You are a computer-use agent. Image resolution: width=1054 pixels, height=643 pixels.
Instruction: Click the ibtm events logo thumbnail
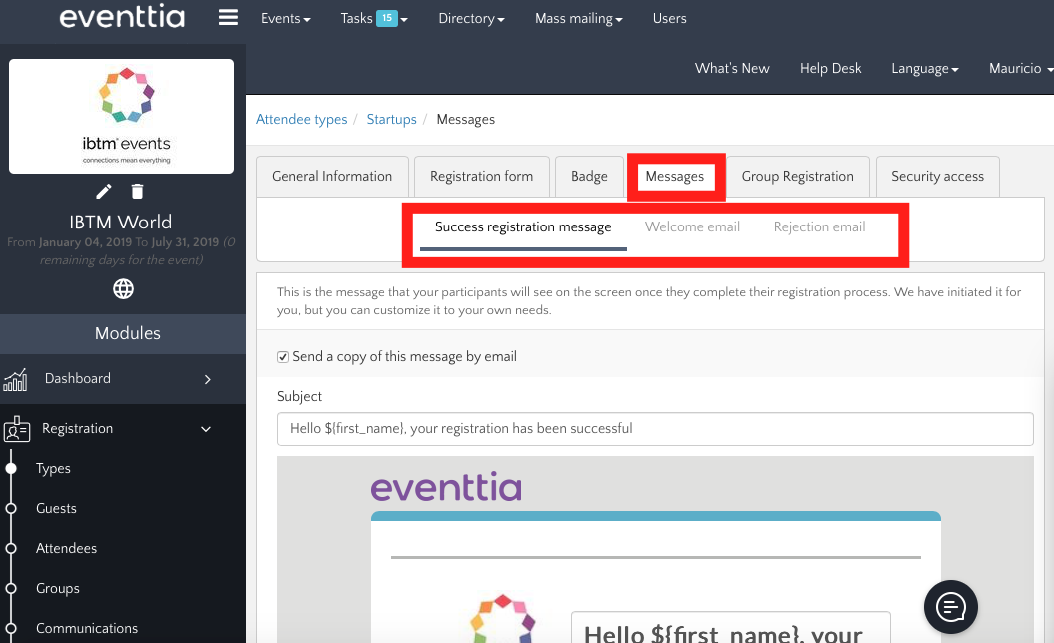(121, 116)
